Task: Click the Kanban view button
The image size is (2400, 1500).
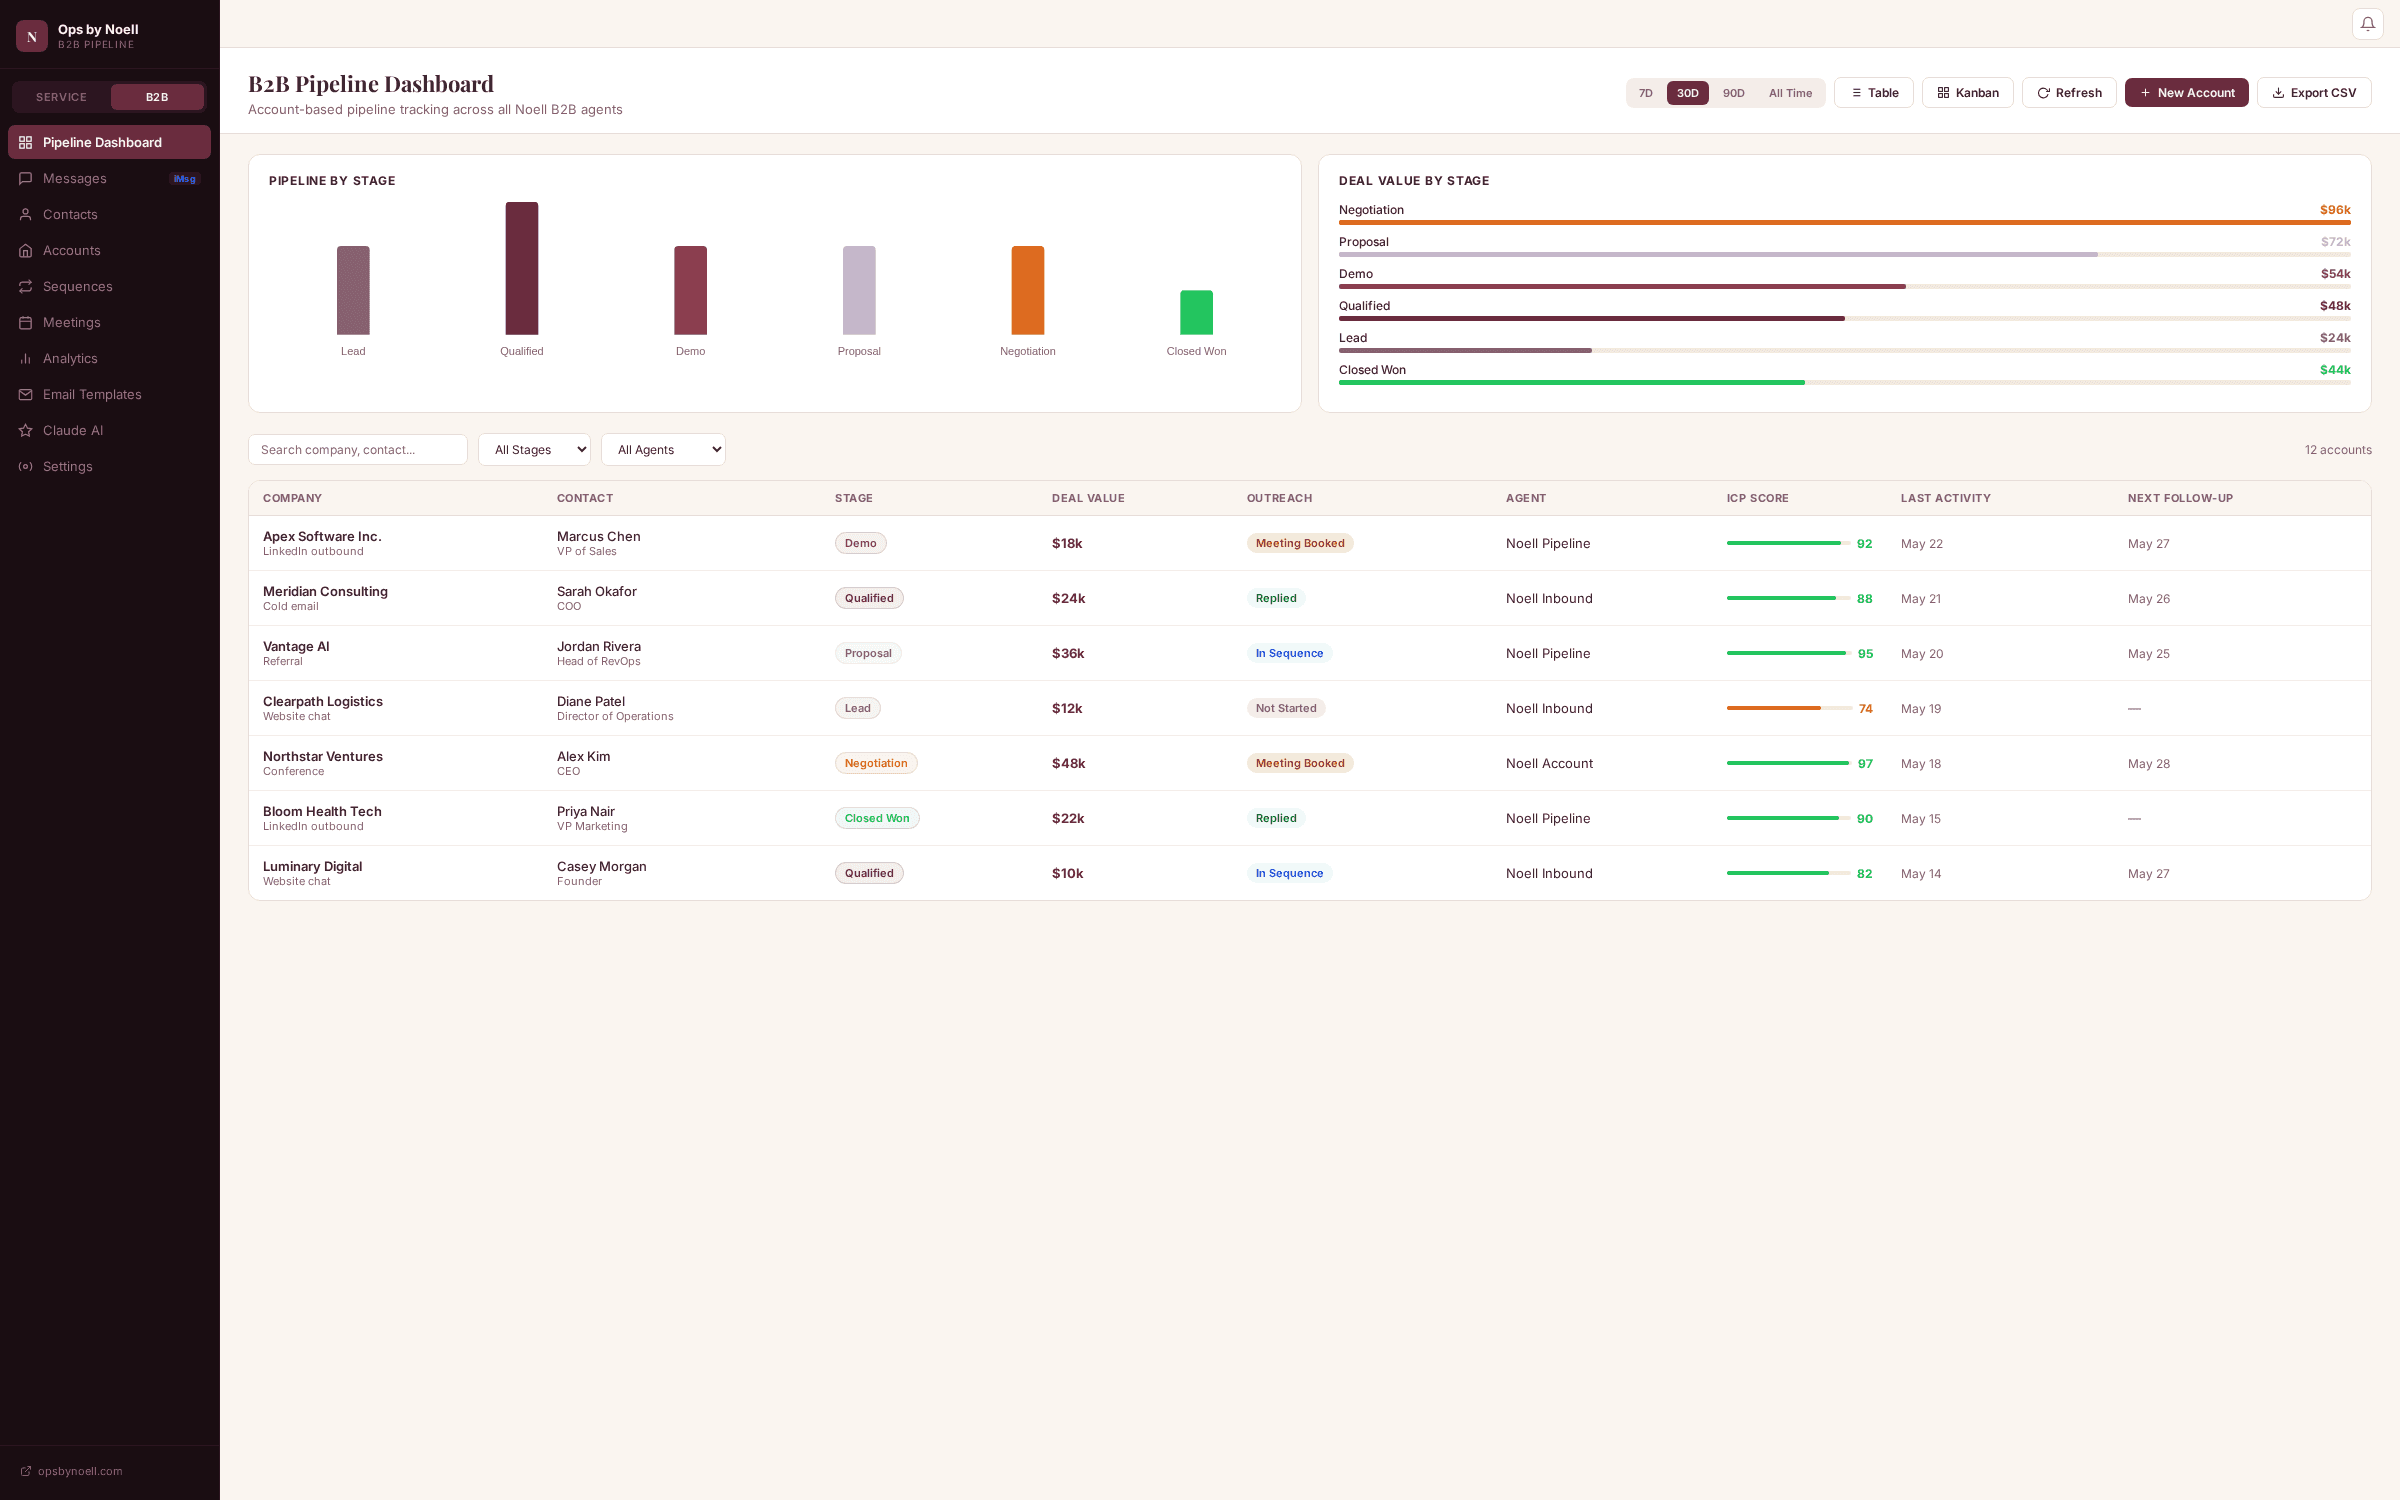Action: pos(1968,93)
